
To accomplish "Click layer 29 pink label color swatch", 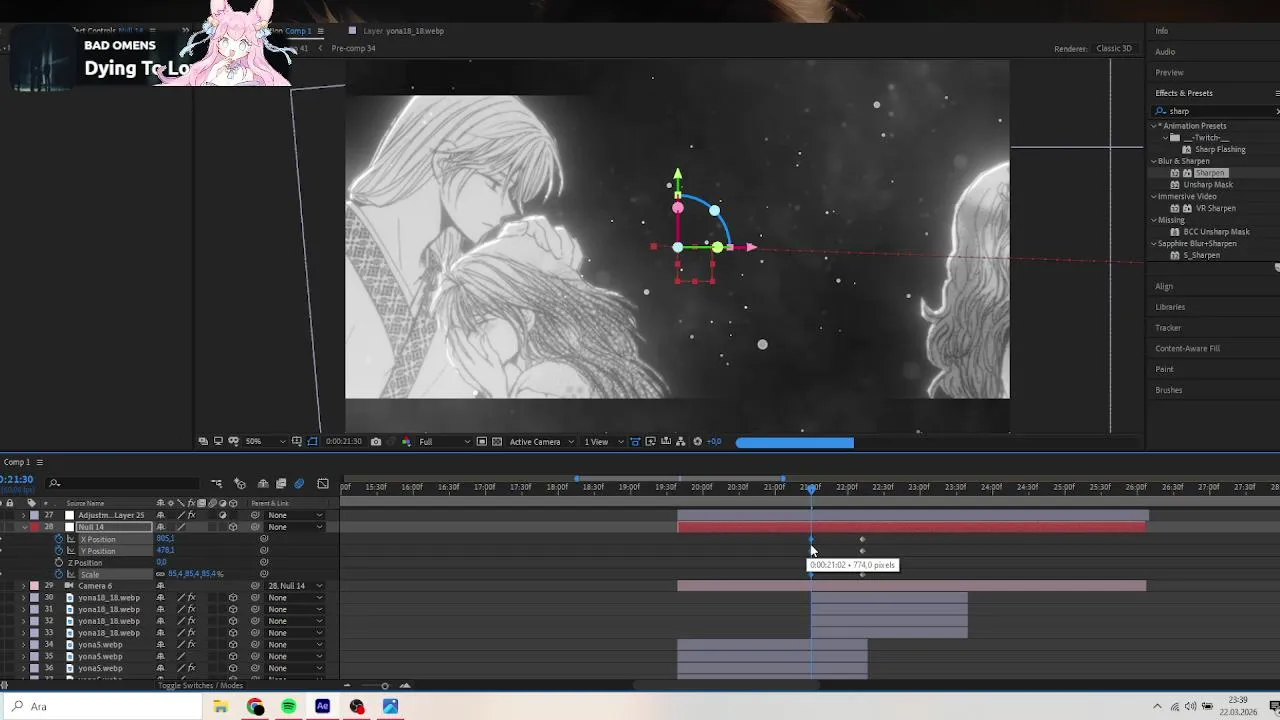I will point(35,586).
